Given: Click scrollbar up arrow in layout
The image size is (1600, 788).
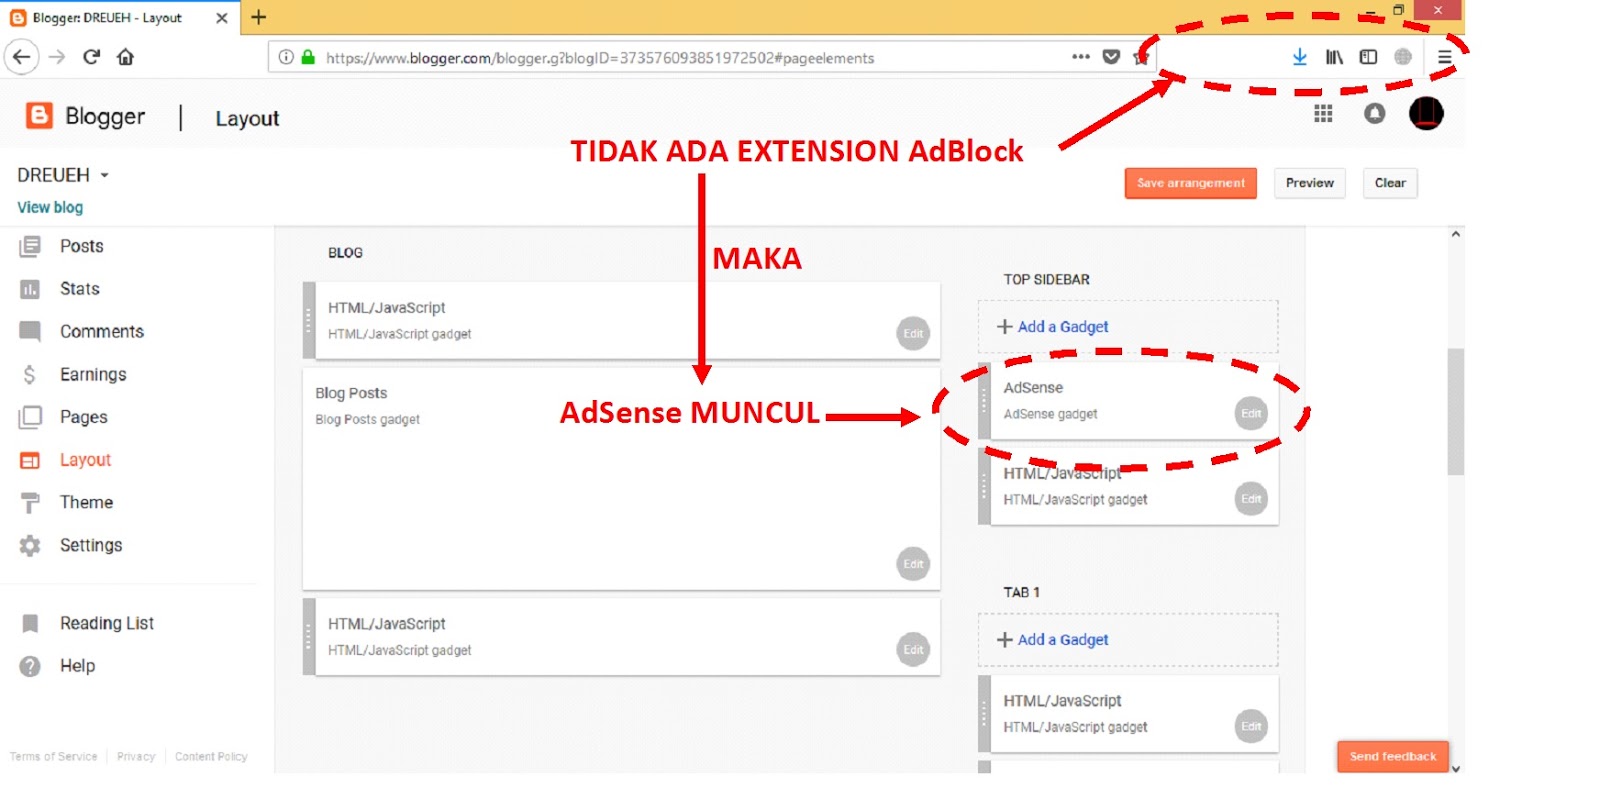Looking at the screenshot, I should 1456,234.
